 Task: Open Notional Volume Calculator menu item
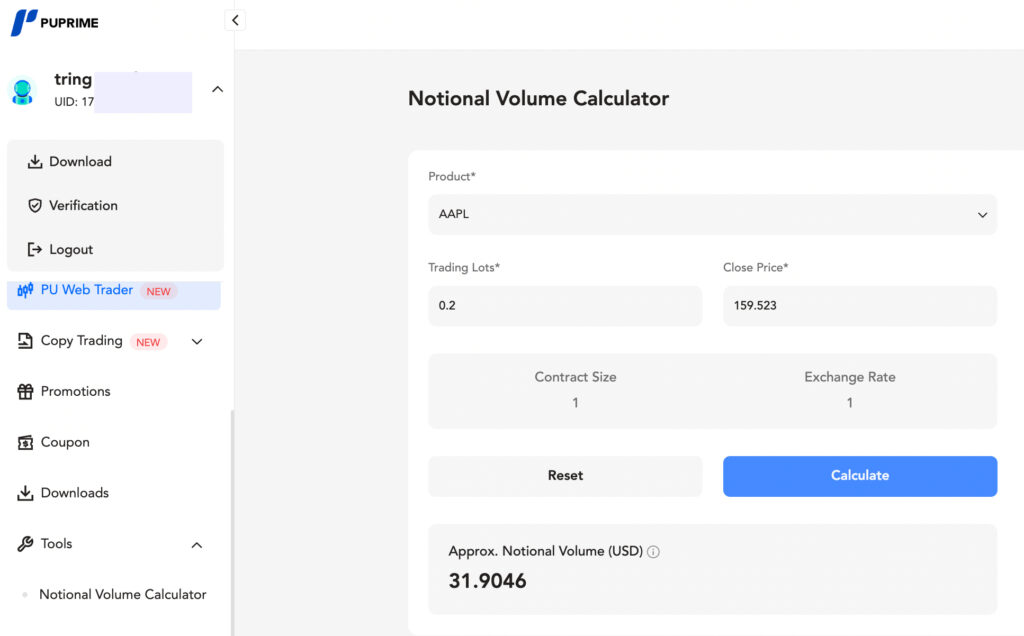(122, 594)
